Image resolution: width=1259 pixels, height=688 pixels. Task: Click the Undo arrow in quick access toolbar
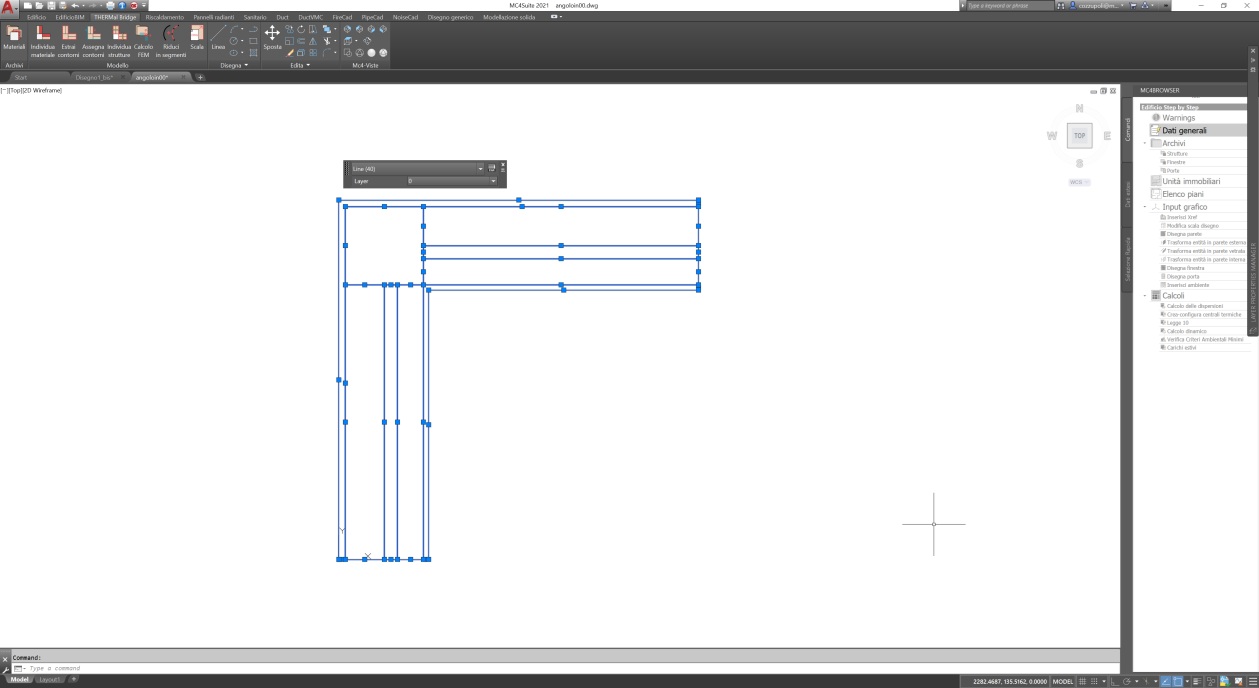(75, 5)
